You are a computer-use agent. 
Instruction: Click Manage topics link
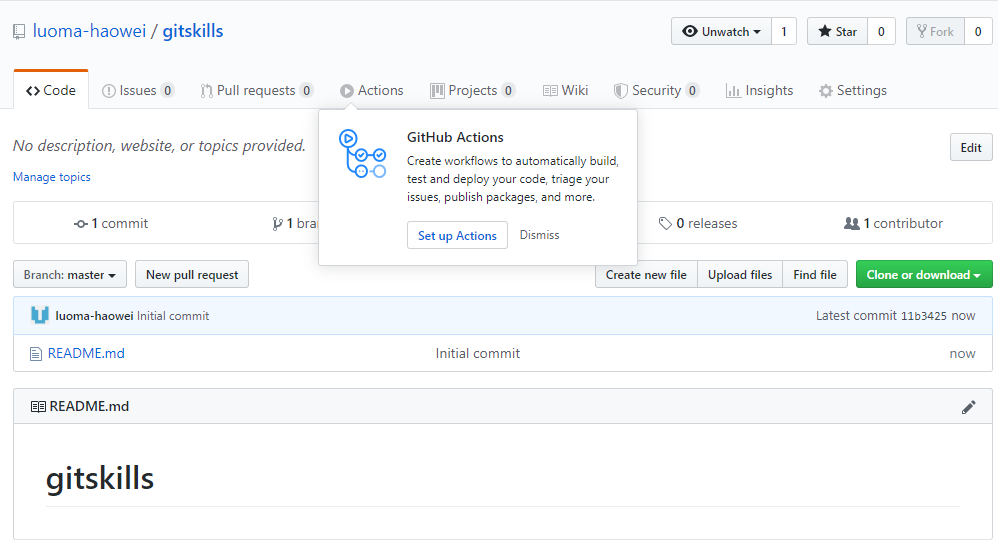point(52,177)
